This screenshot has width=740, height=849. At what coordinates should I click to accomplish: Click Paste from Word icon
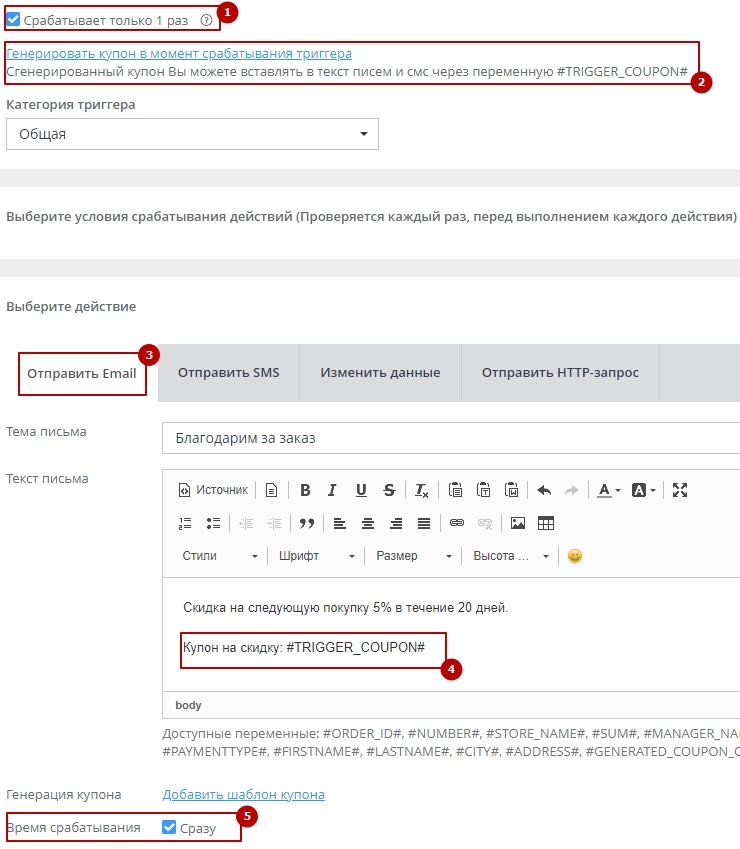[512, 490]
